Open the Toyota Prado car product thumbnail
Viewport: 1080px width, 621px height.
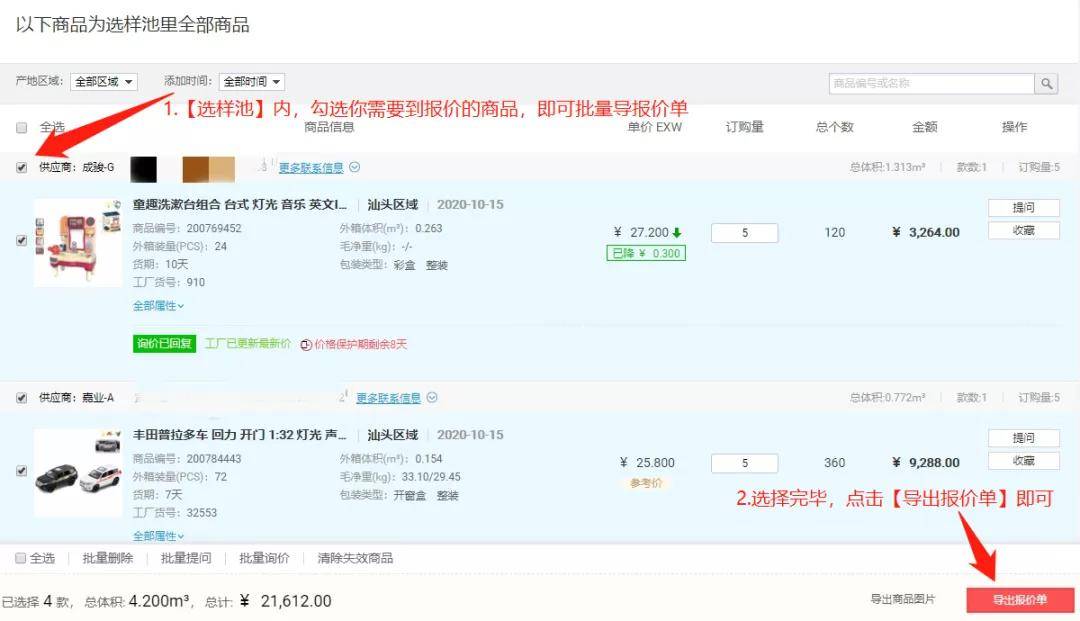click(77, 472)
